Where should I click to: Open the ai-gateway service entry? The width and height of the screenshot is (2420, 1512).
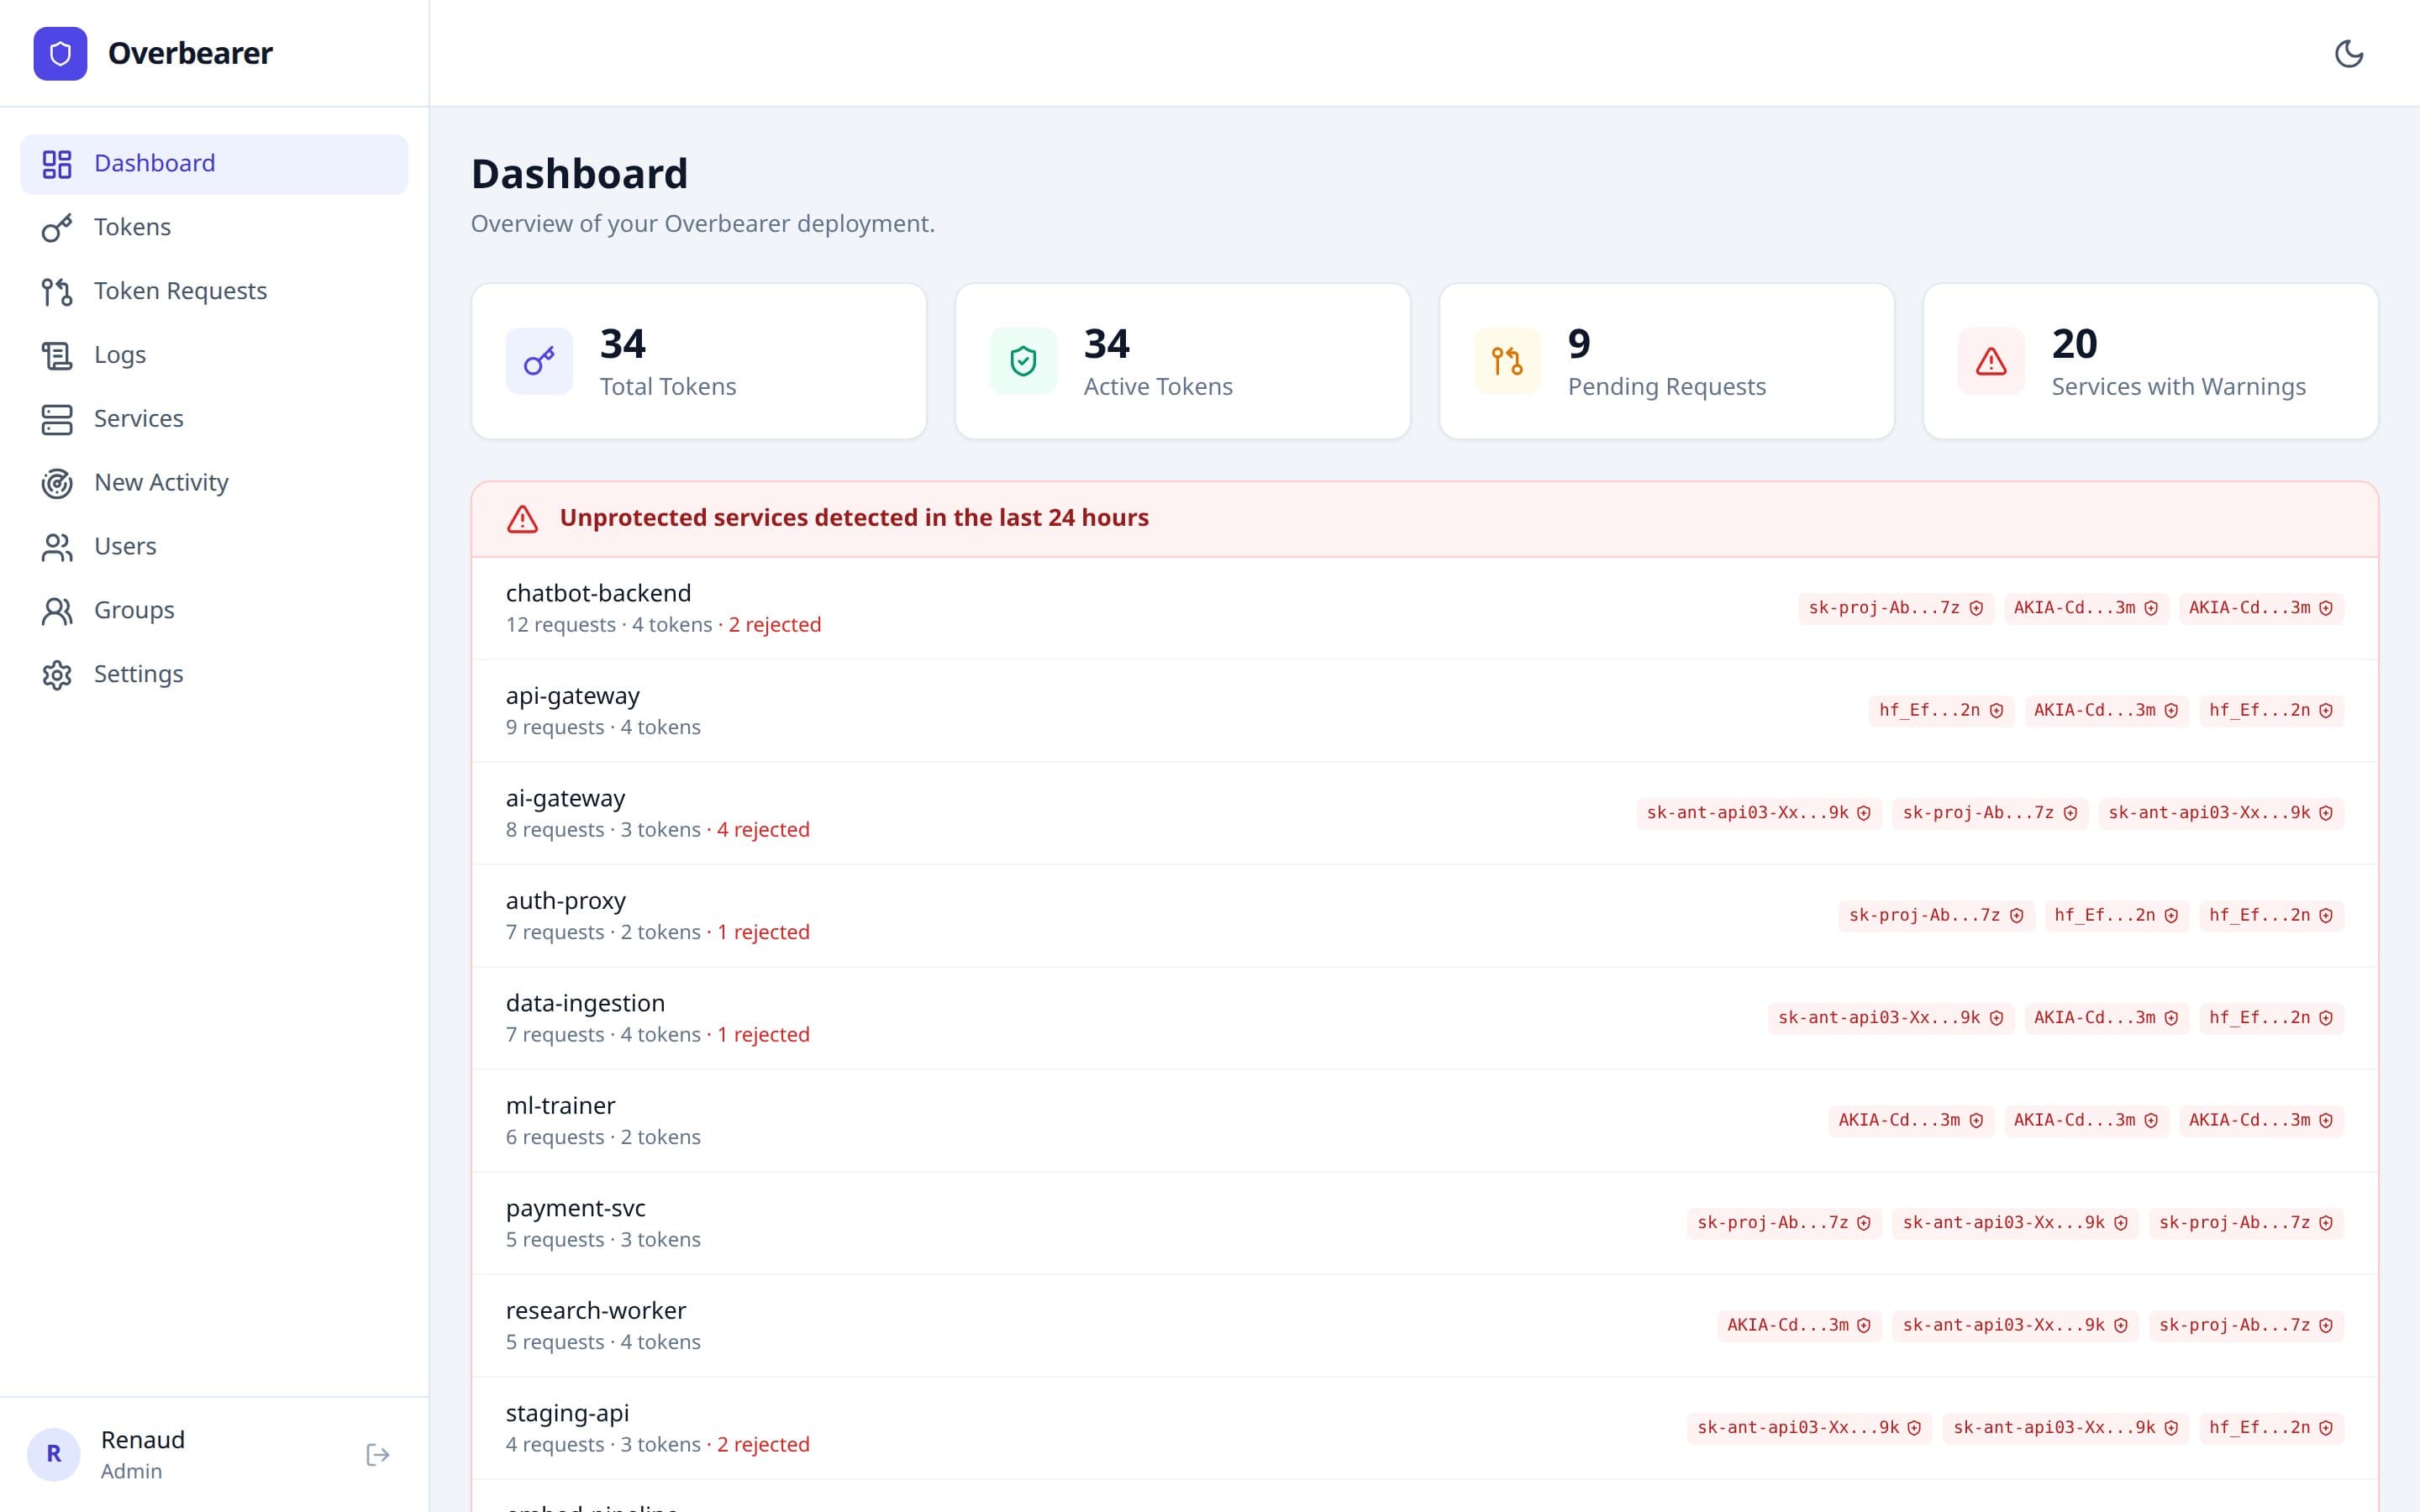(x=565, y=798)
